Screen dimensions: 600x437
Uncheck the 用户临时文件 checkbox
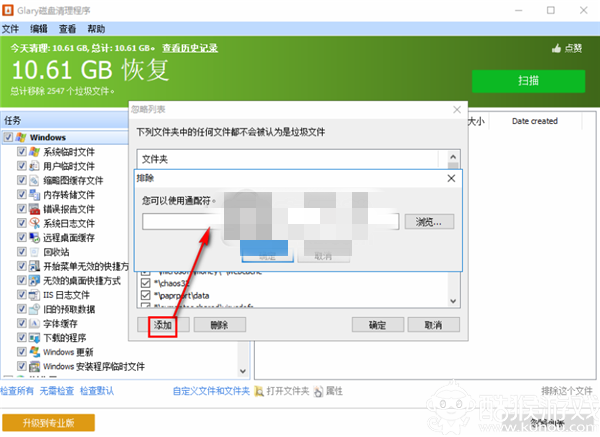22,166
